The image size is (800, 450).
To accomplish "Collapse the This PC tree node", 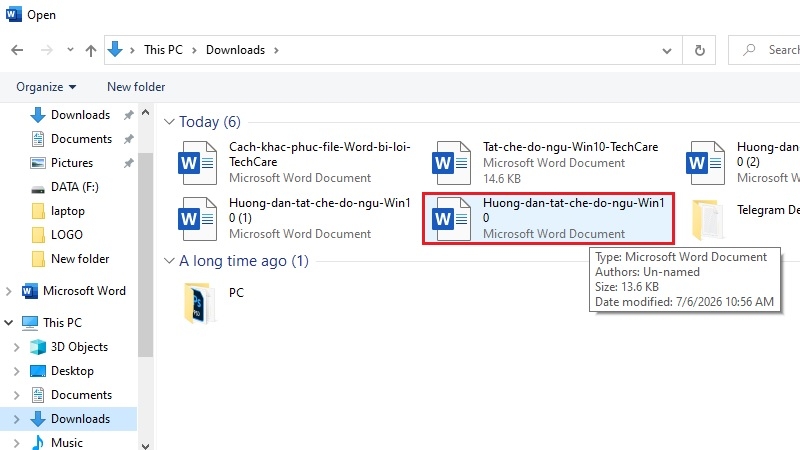I will click(x=8, y=323).
